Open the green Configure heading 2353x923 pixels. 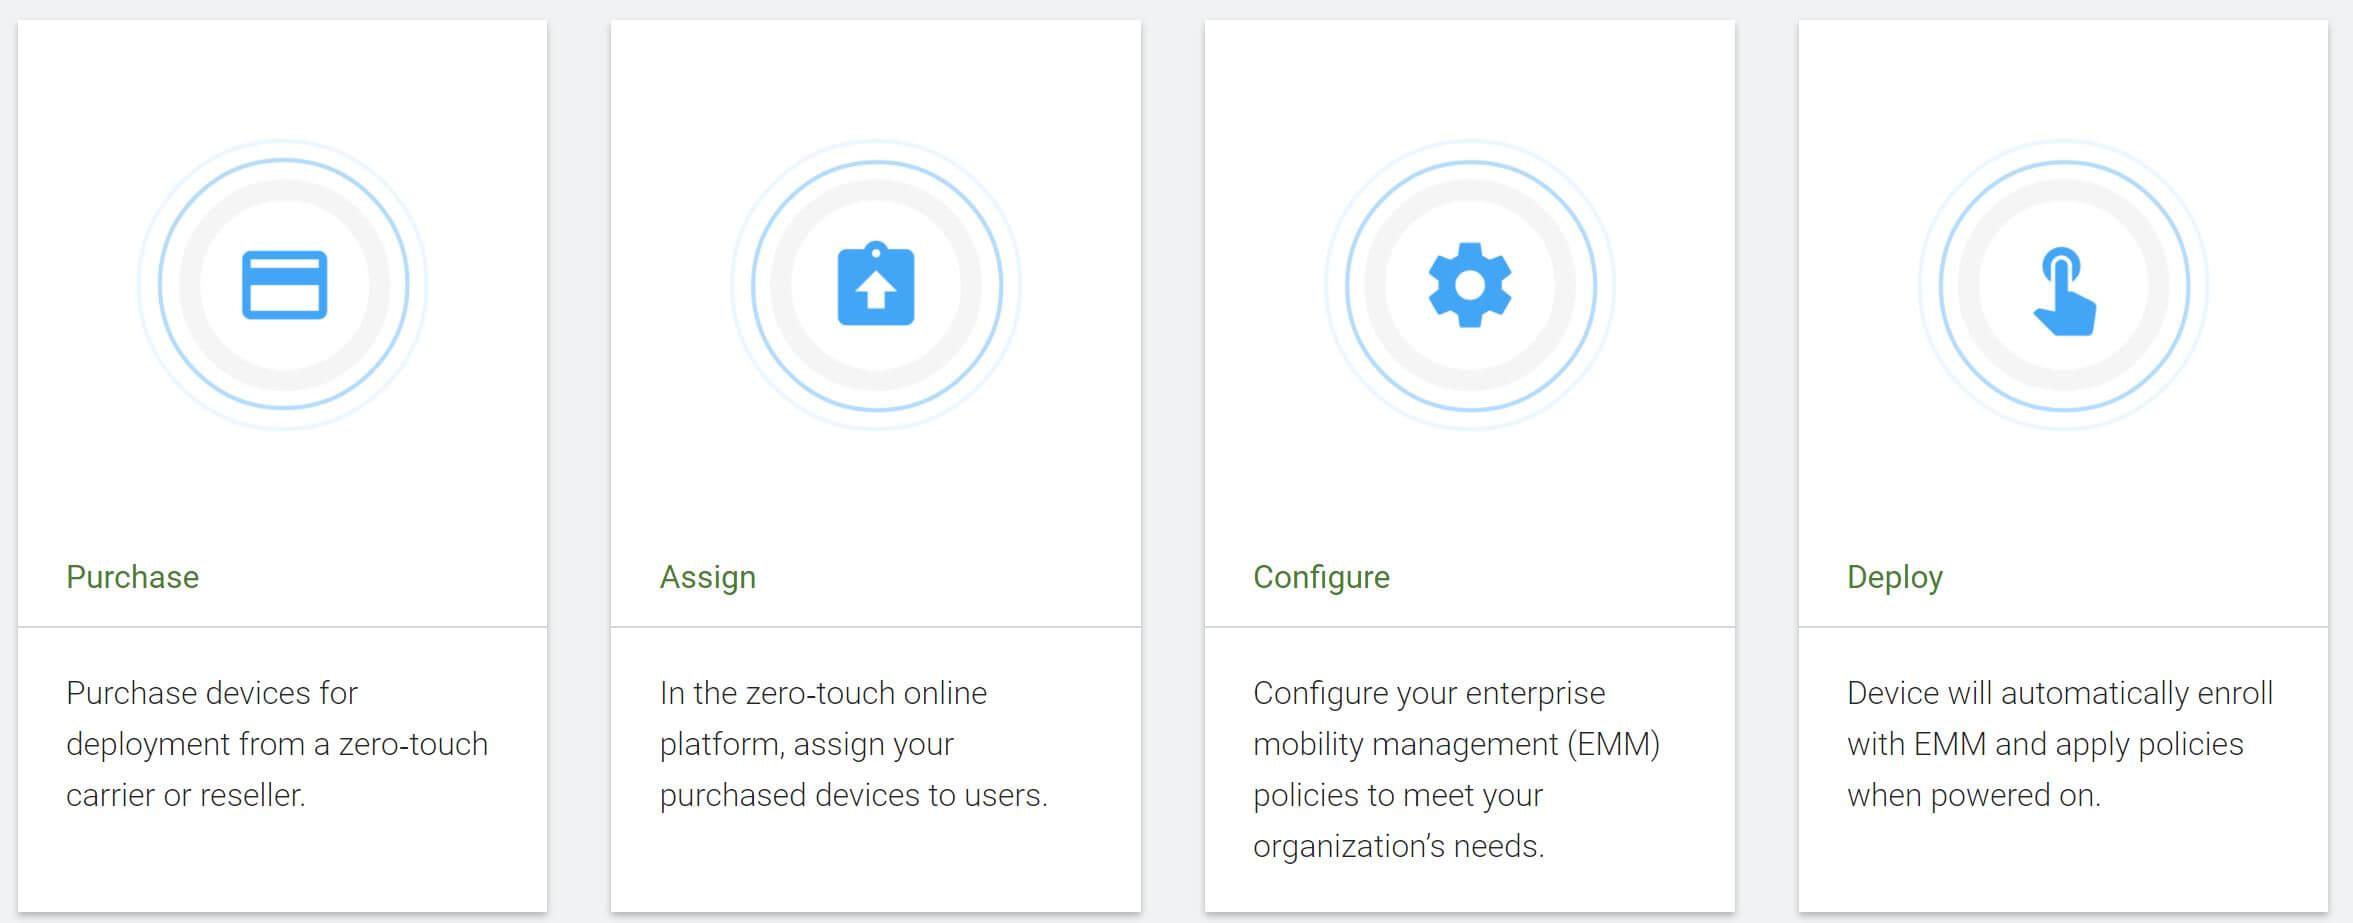tap(1321, 577)
